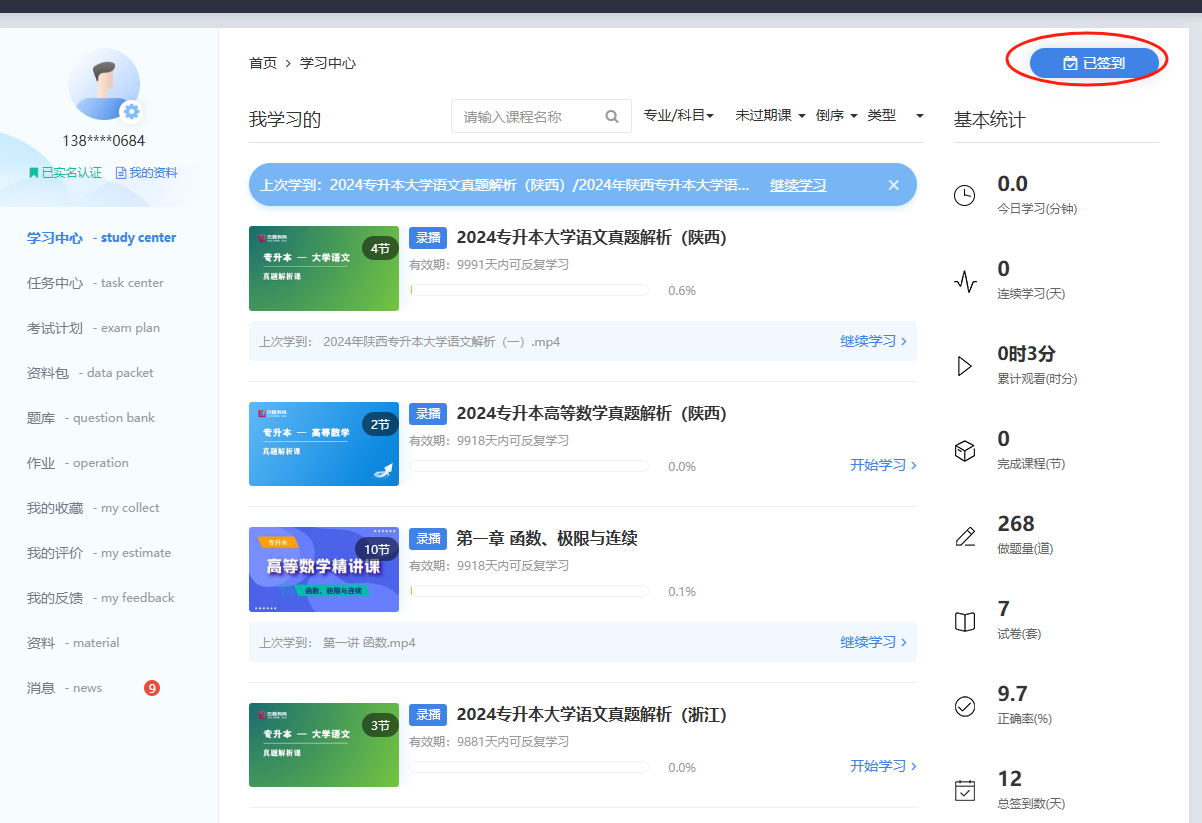This screenshot has width=1202, height=823.
Task: Click the search magnifier icon
Action: pyautogui.click(x=612, y=117)
